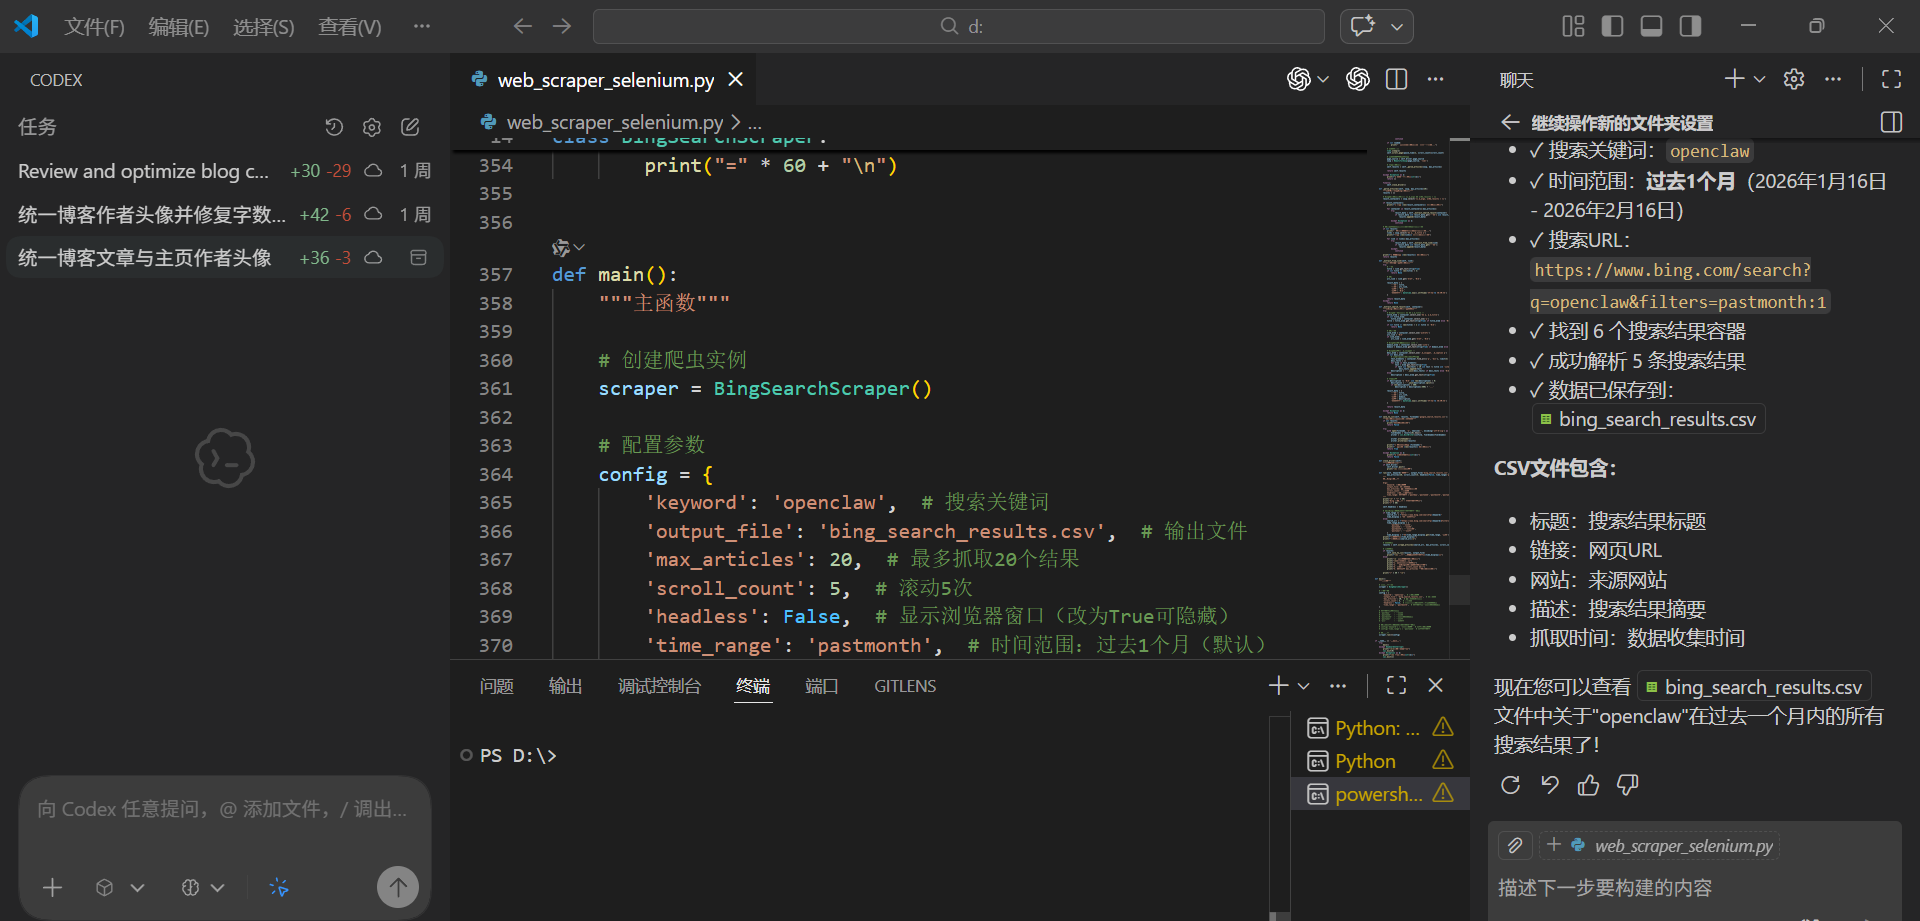Click the Codex task history icon
Viewport: 1920px width, 921px height.
click(334, 127)
